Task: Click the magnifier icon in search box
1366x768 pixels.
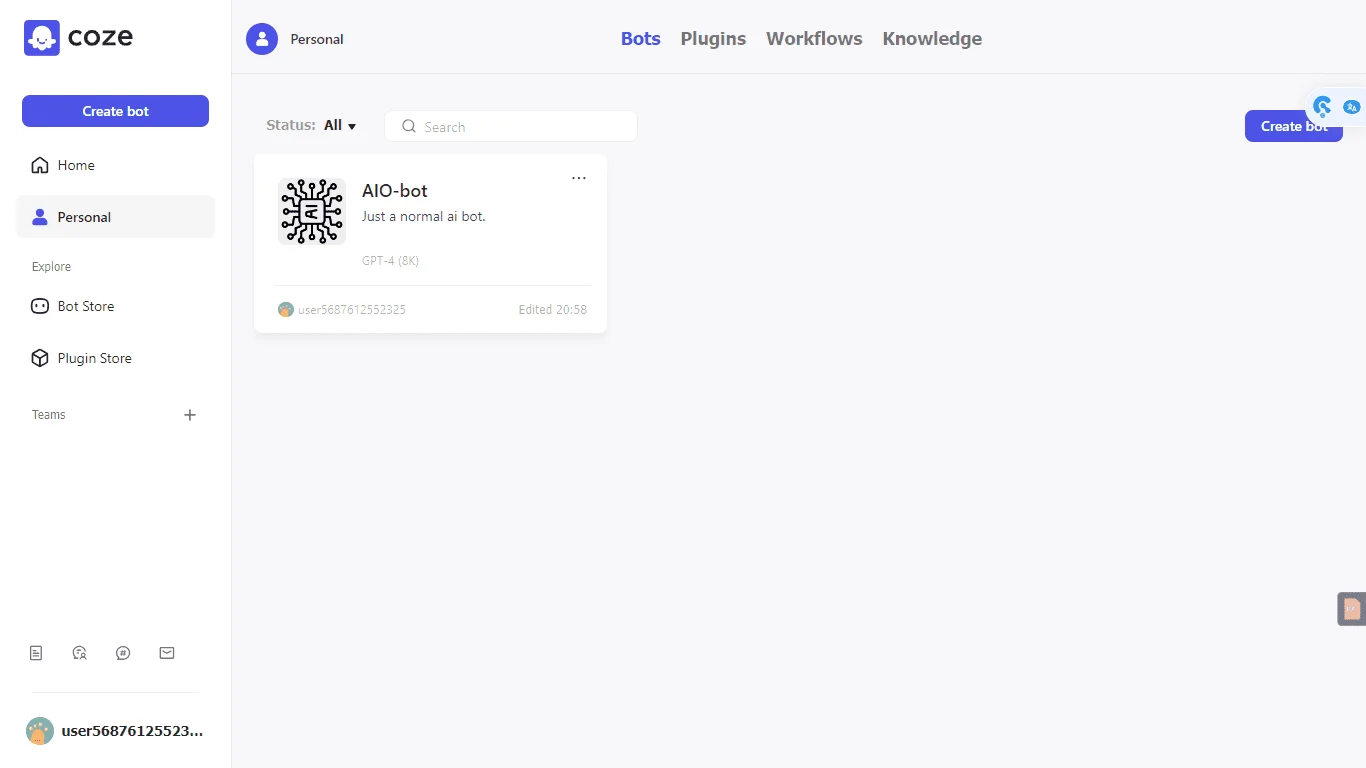Action: (408, 127)
